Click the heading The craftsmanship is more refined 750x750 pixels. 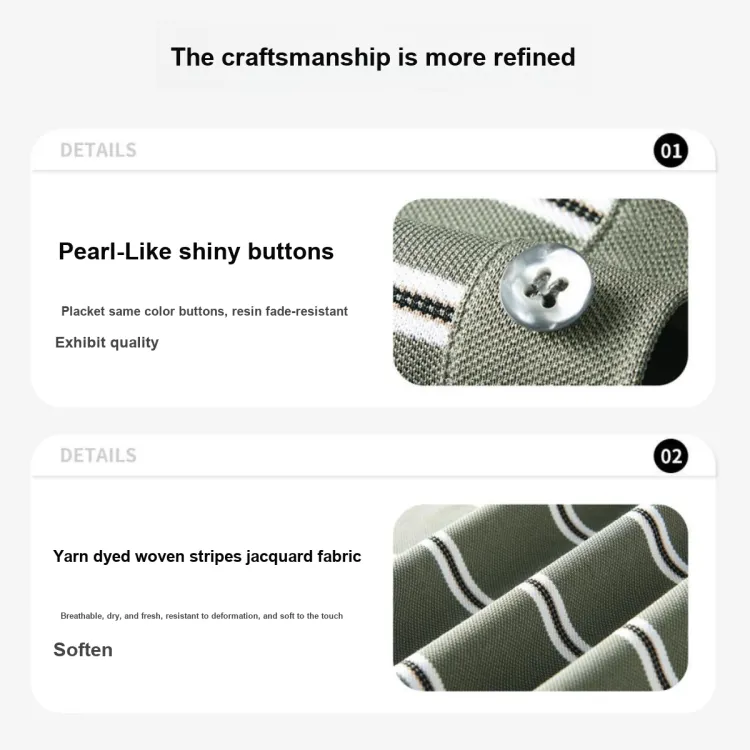pyautogui.click(x=373, y=57)
